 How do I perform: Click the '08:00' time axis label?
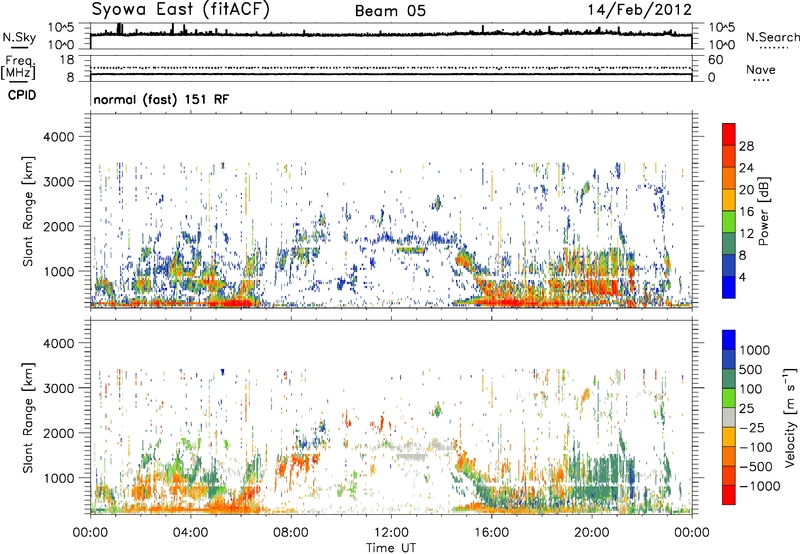pyautogui.click(x=291, y=533)
